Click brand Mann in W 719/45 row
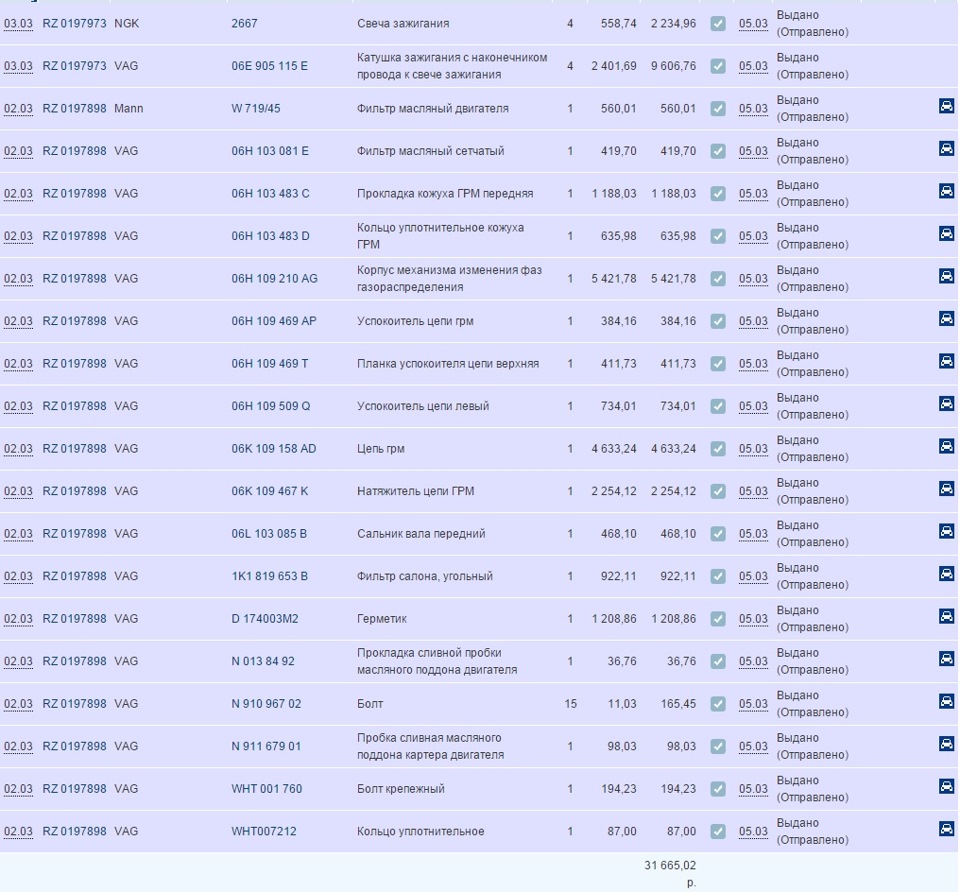The height and width of the screenshot is (892, 960). pos(129,109)
